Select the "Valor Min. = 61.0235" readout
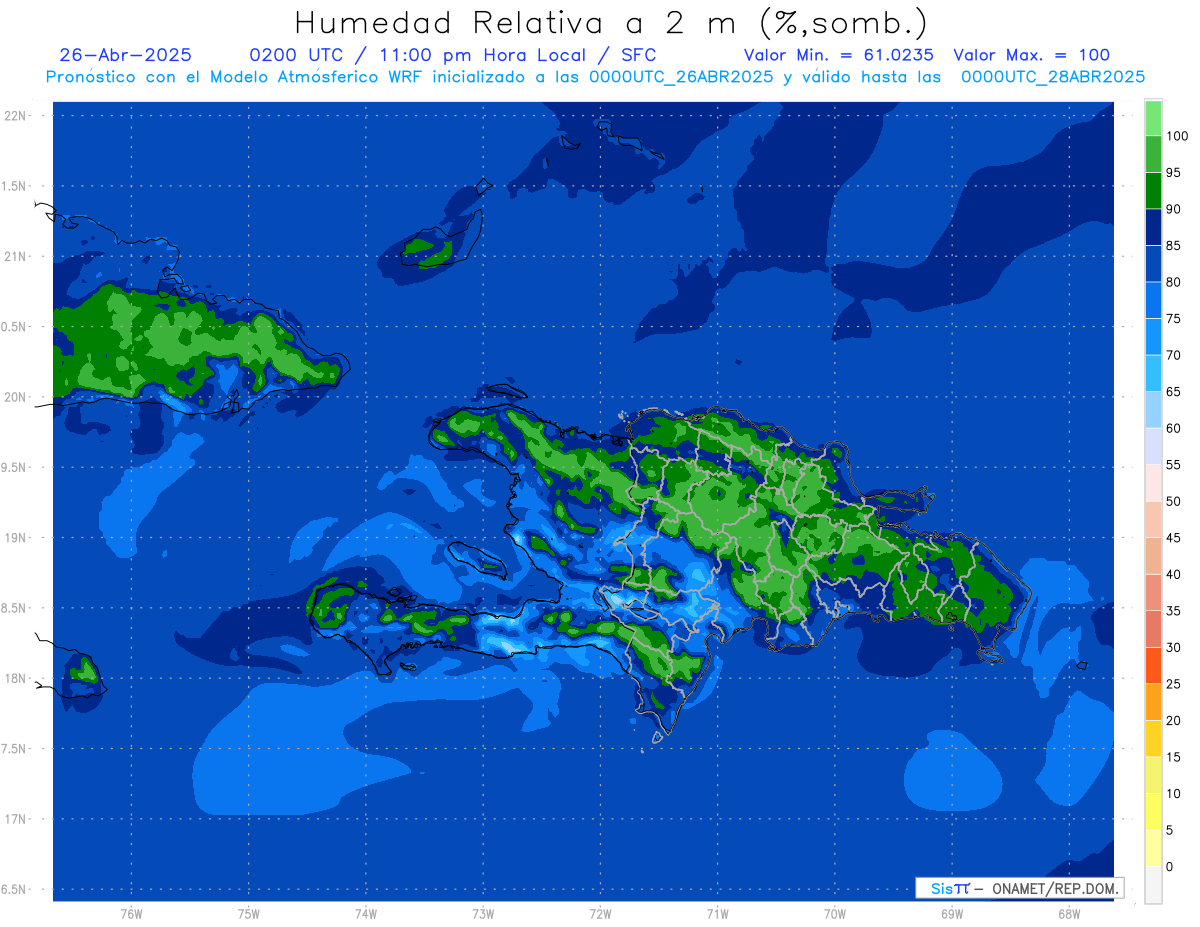Image resolution: width=1200 pixels, height=927 pixels. (838, 55)
